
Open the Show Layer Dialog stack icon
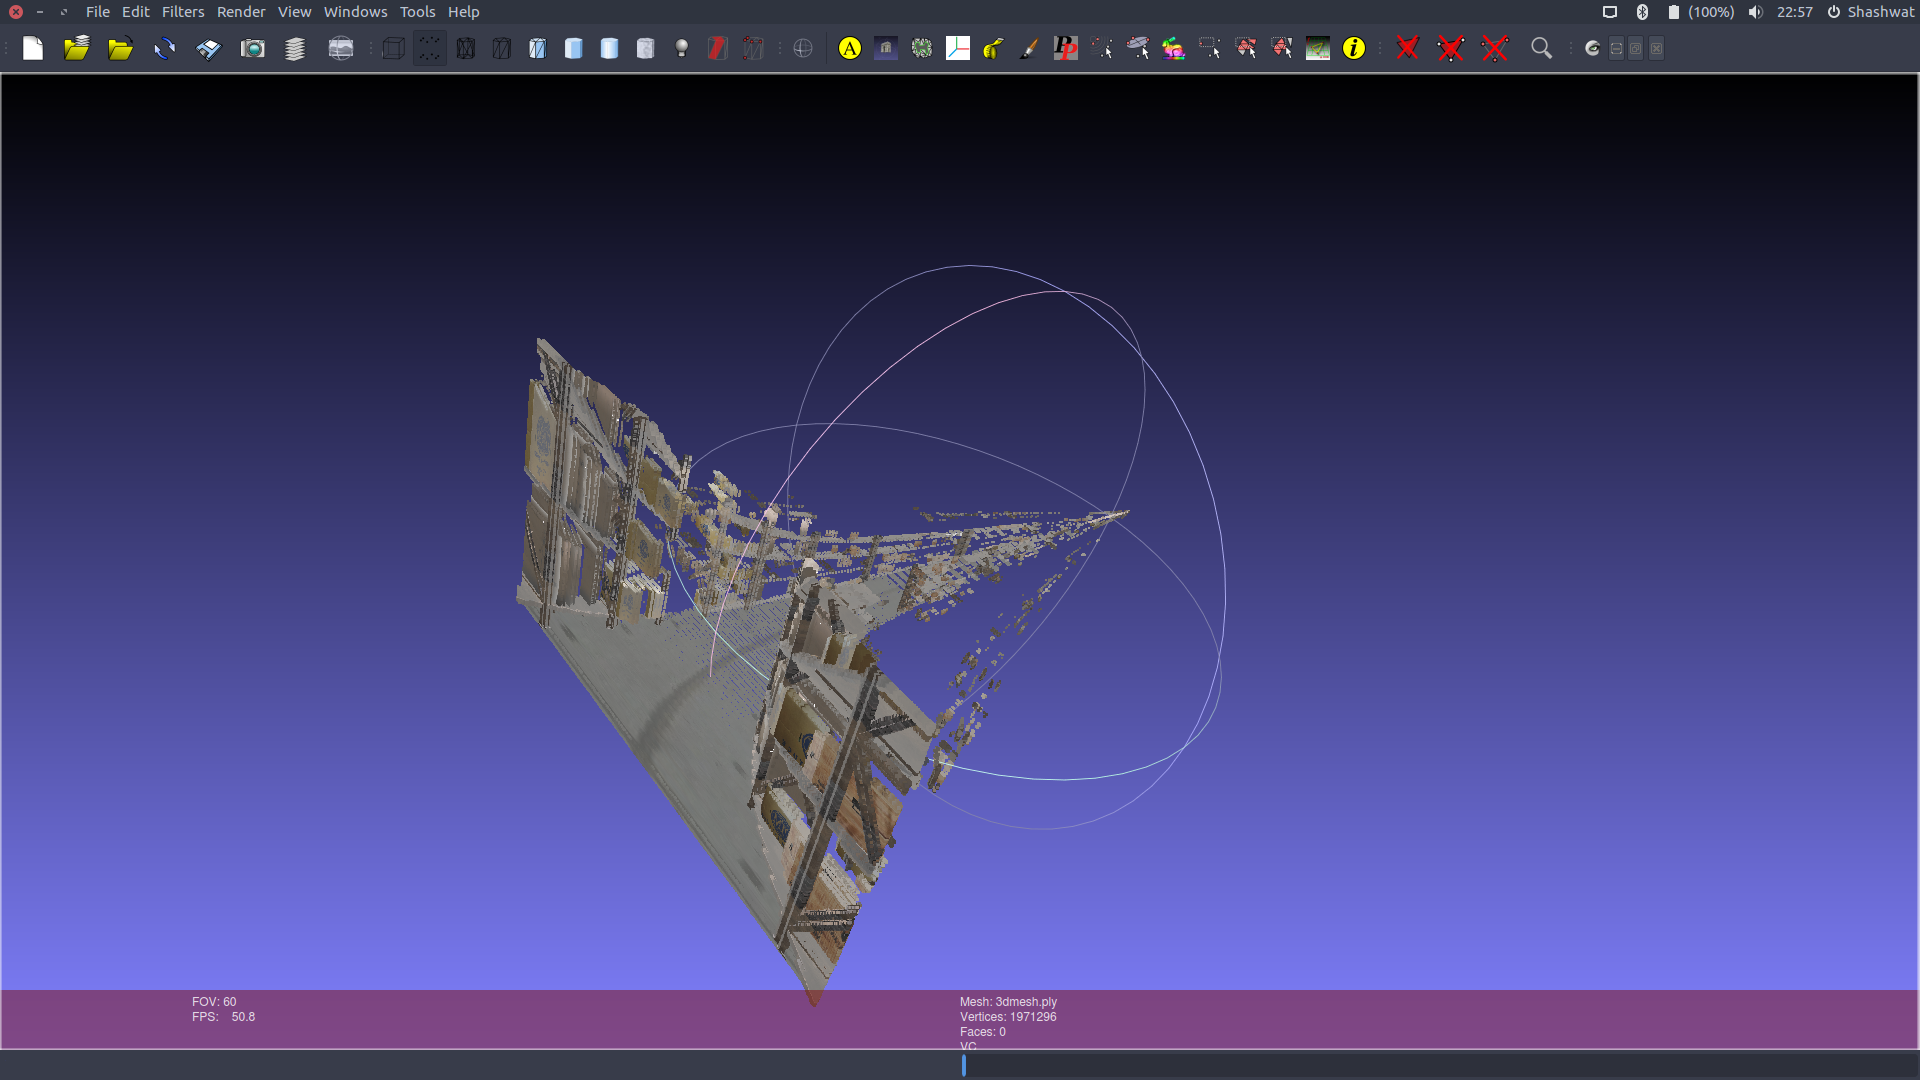295,48
